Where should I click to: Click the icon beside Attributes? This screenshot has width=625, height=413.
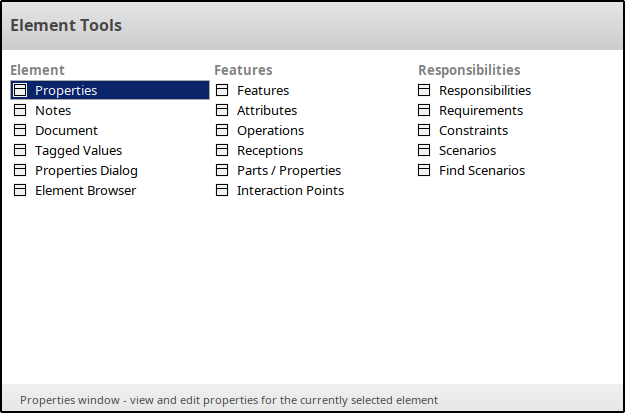click(x=222, y=110)
